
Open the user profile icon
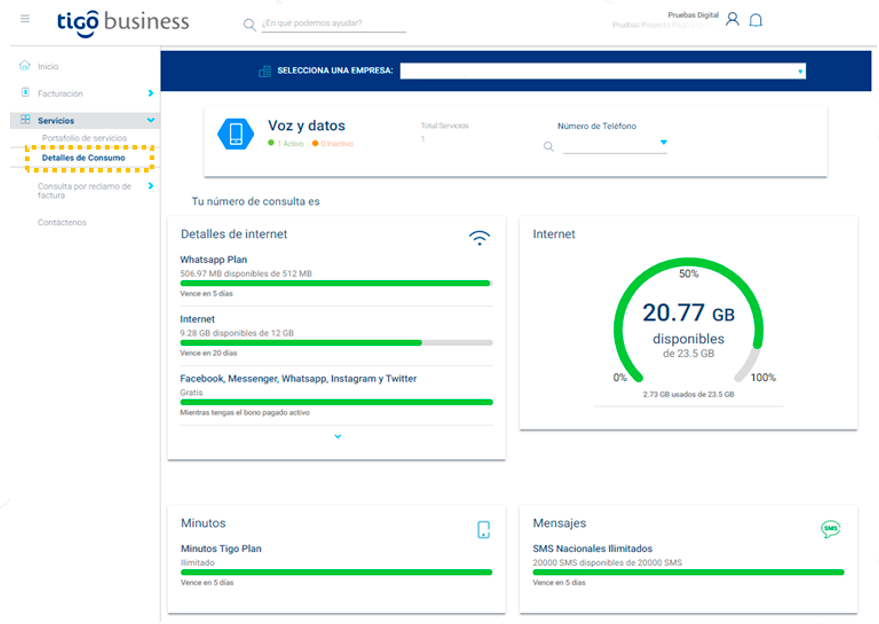[x=732, y=19]
